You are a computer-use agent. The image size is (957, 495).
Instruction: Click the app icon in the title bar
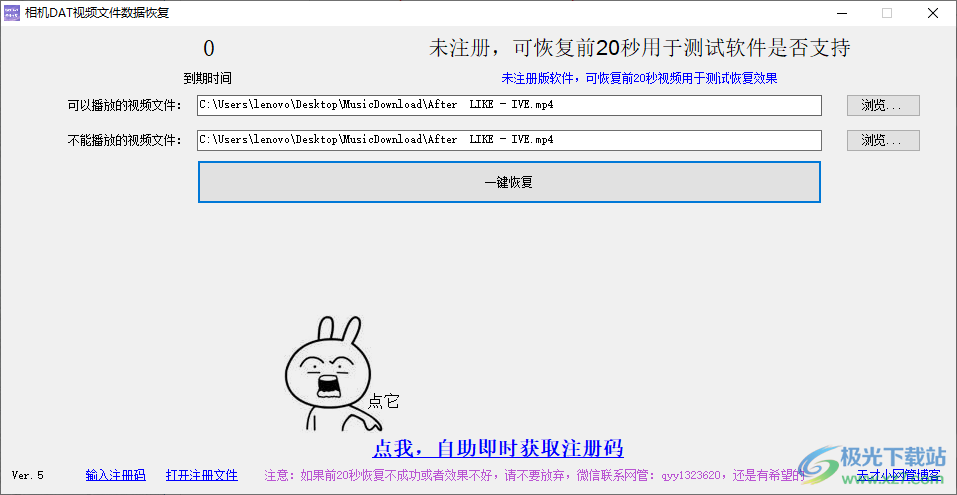(x=12, y=13)
